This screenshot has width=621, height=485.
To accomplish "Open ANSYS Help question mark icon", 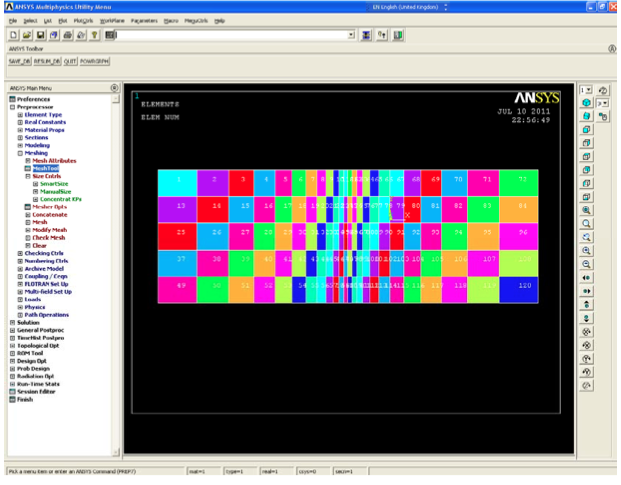I will (95, 35).
